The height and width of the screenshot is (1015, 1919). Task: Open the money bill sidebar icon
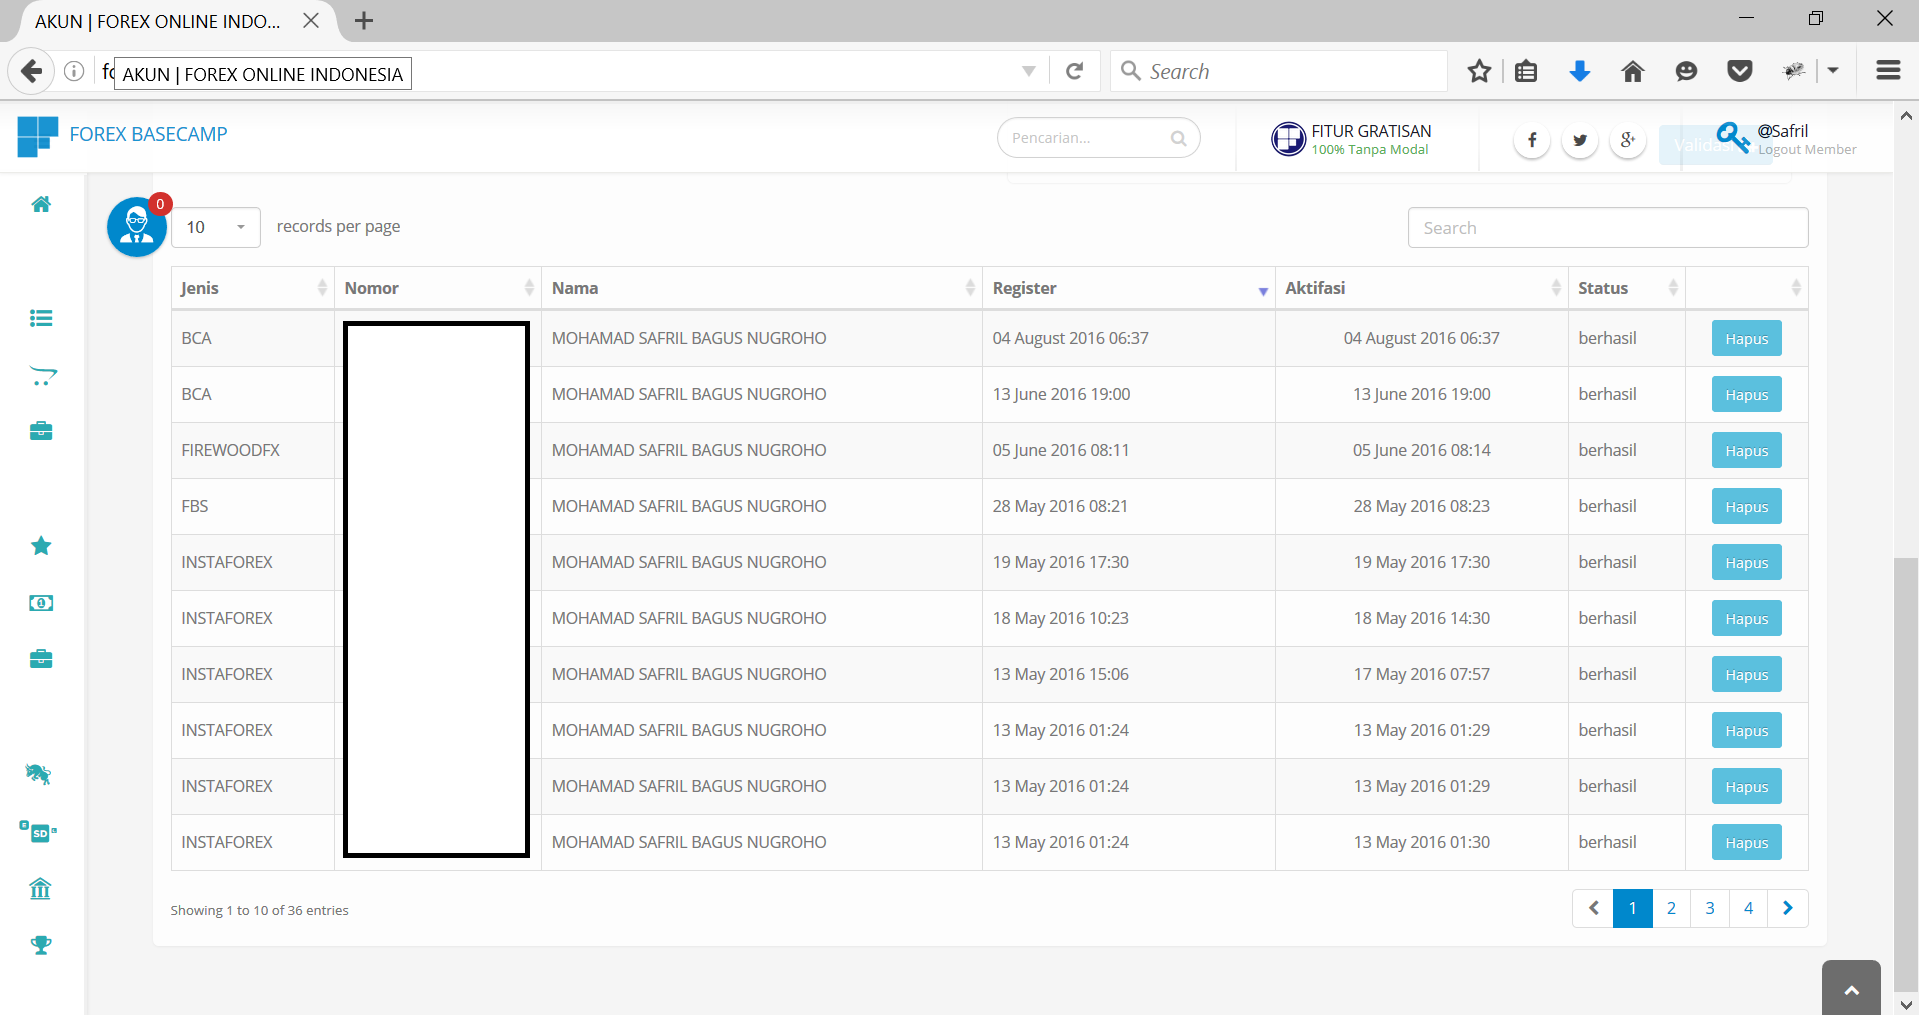41,603
